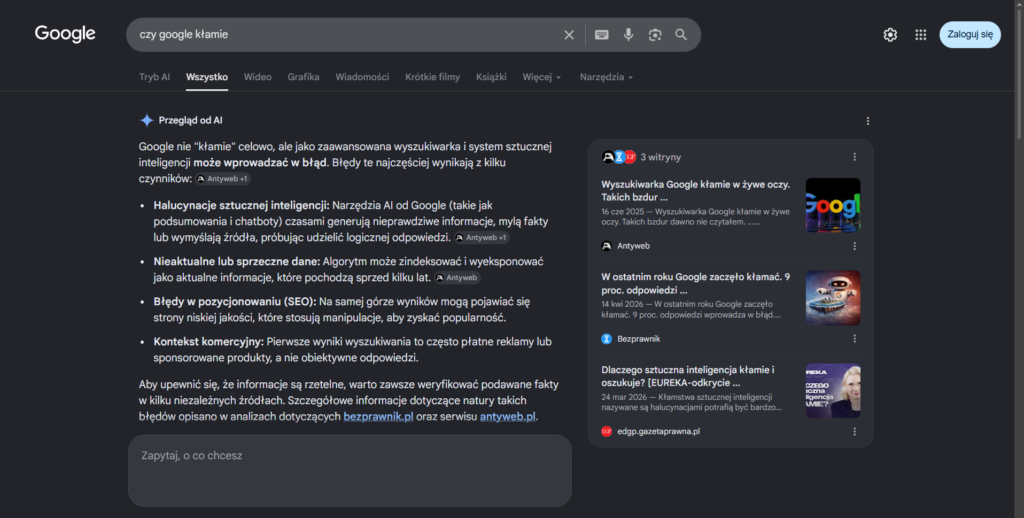Viewport: 1024px width, 518px height.
Task: Select the Wszystko tab
Action: click(x=206, y=77)
